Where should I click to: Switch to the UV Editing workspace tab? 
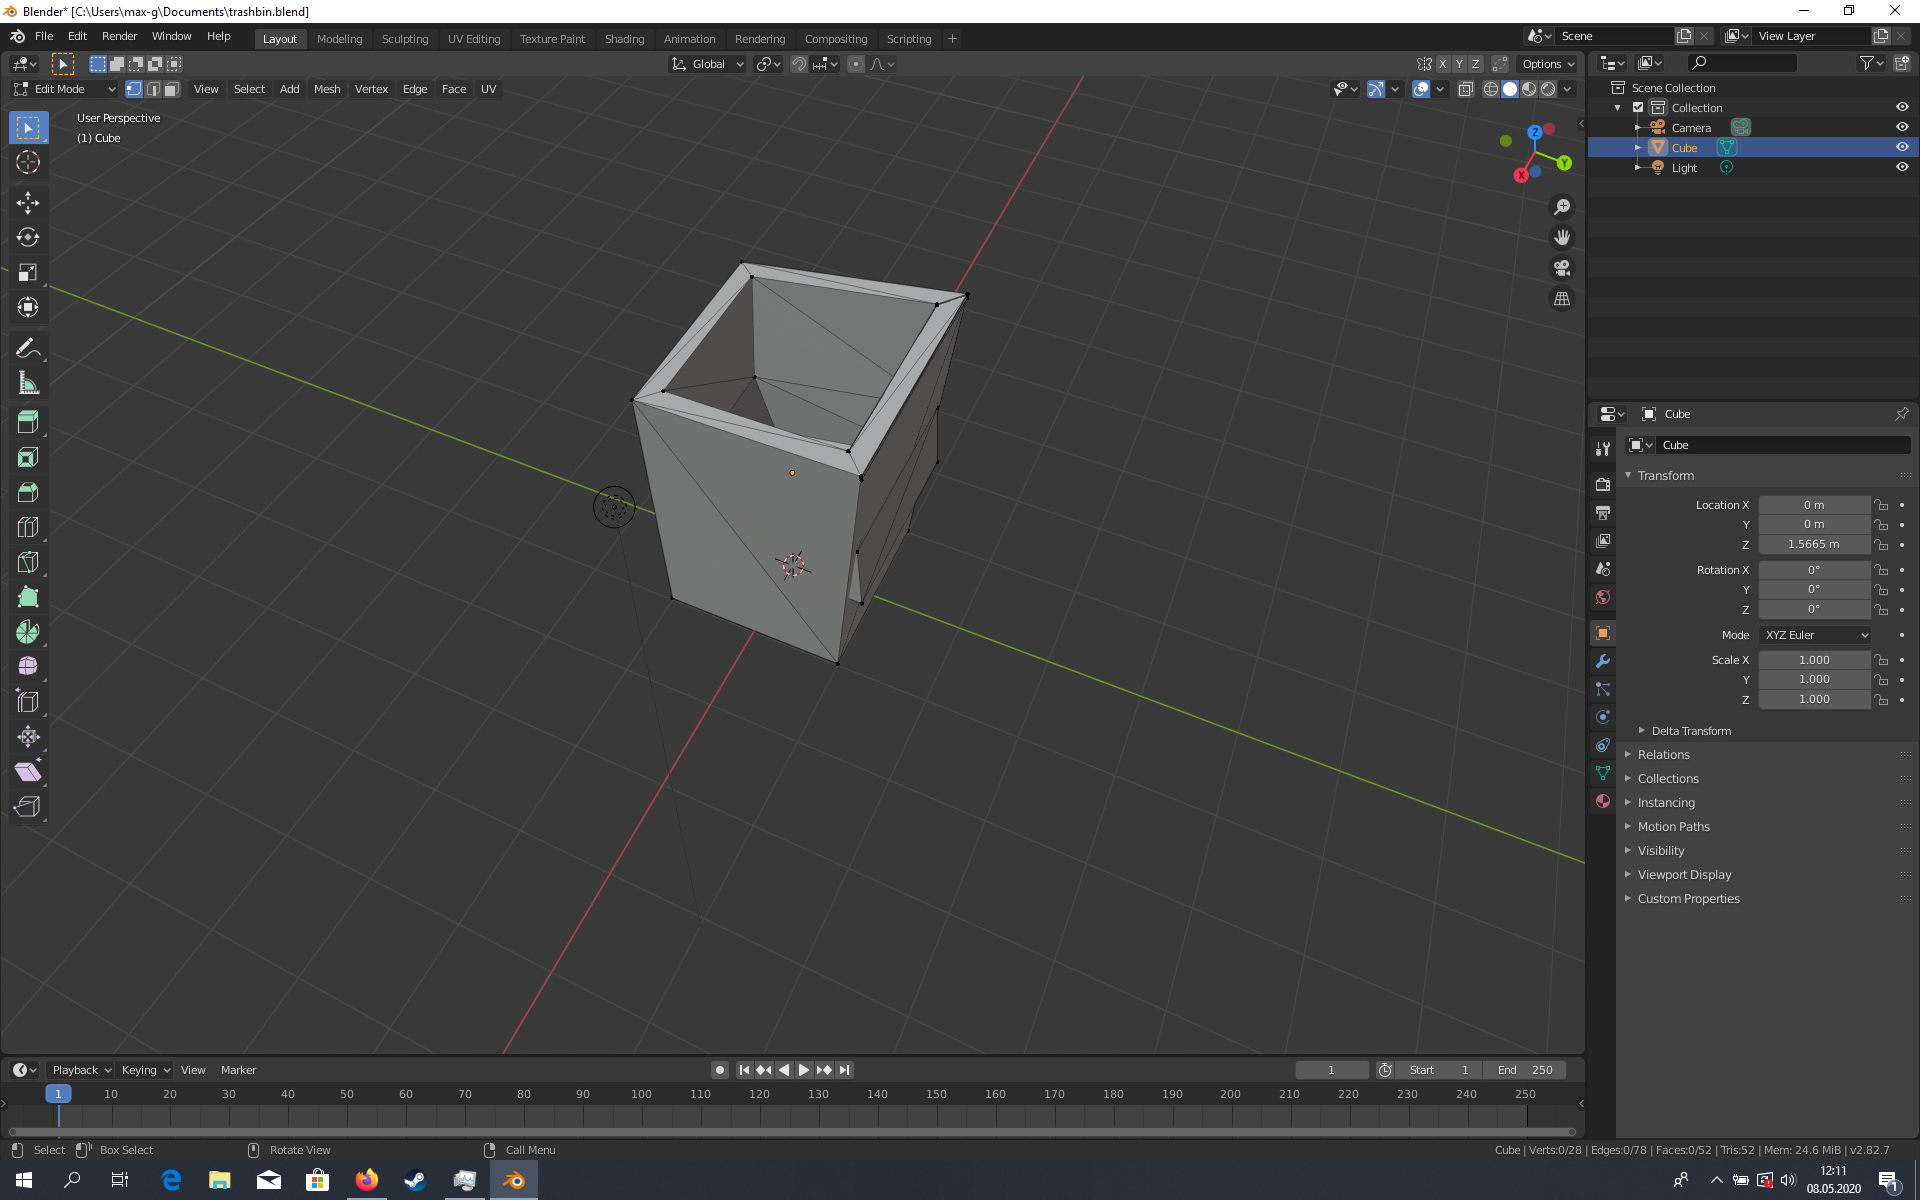coord(474,39)
